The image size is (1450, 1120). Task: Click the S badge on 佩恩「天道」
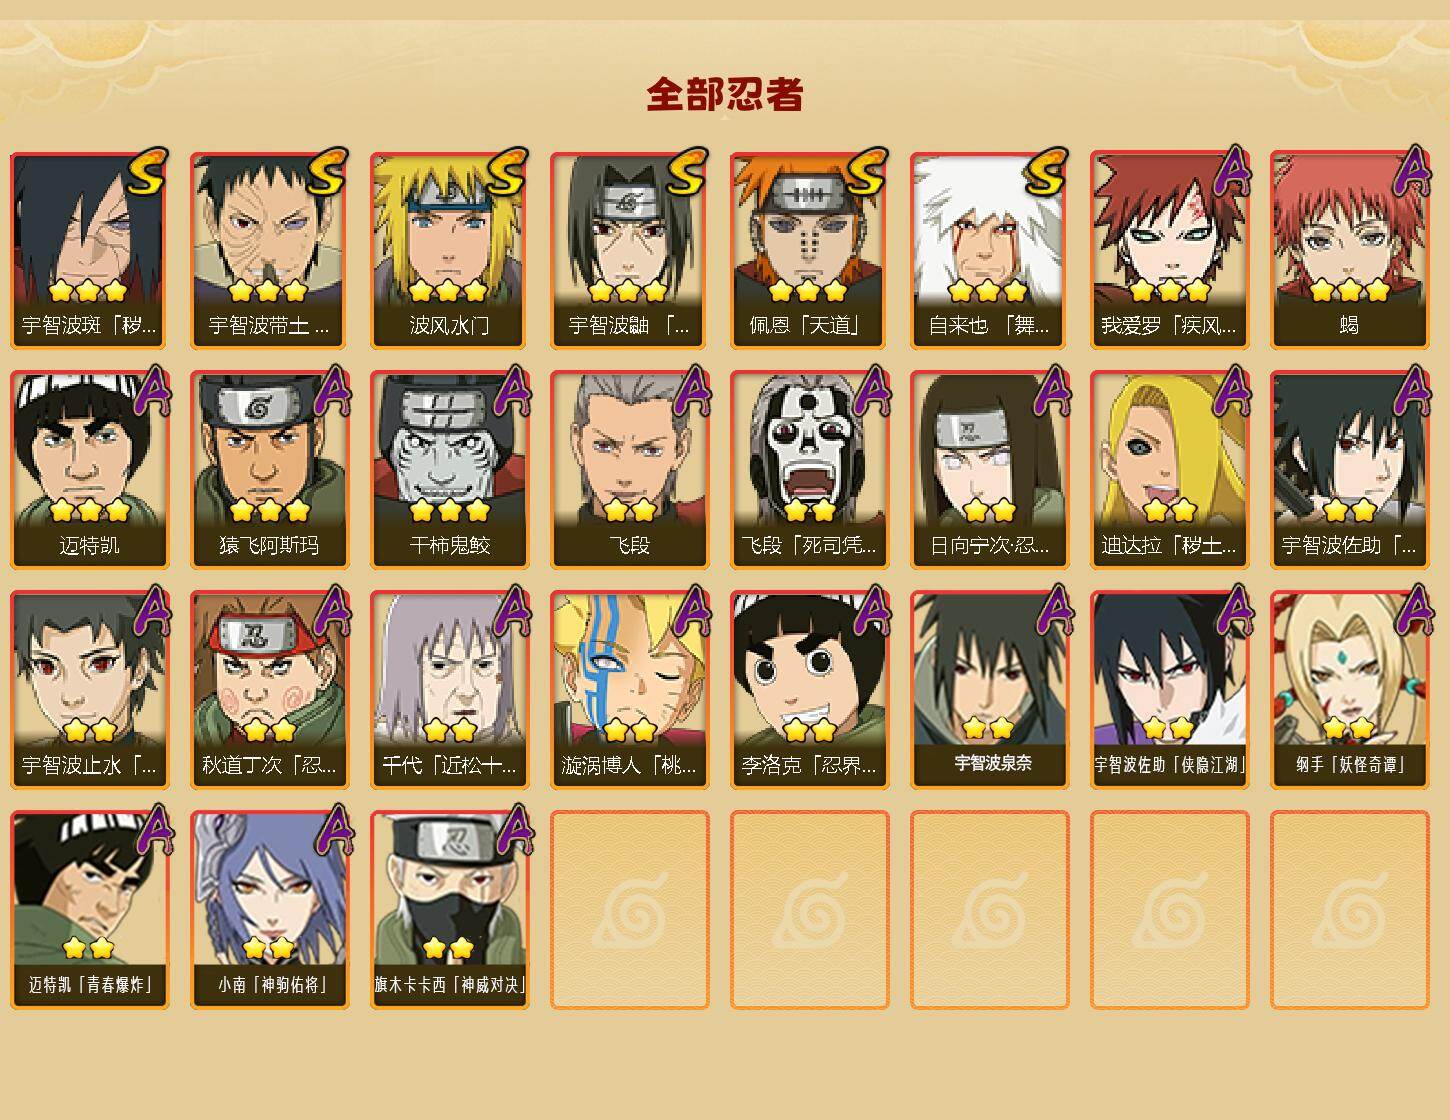pos(866,171)
